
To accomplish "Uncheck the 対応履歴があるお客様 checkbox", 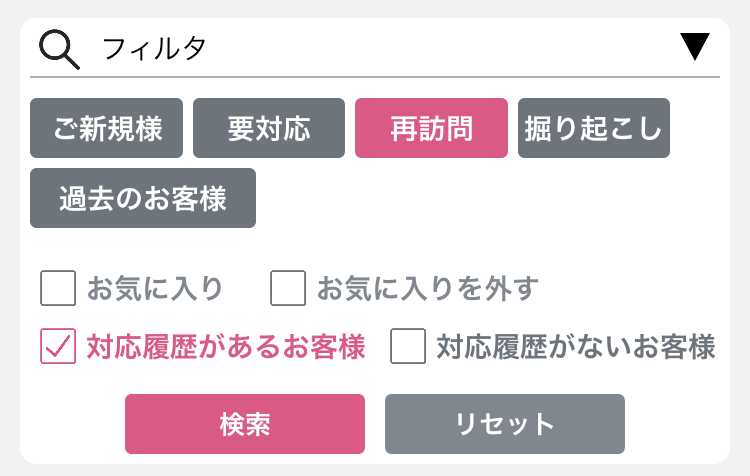I will click(58, 346).
